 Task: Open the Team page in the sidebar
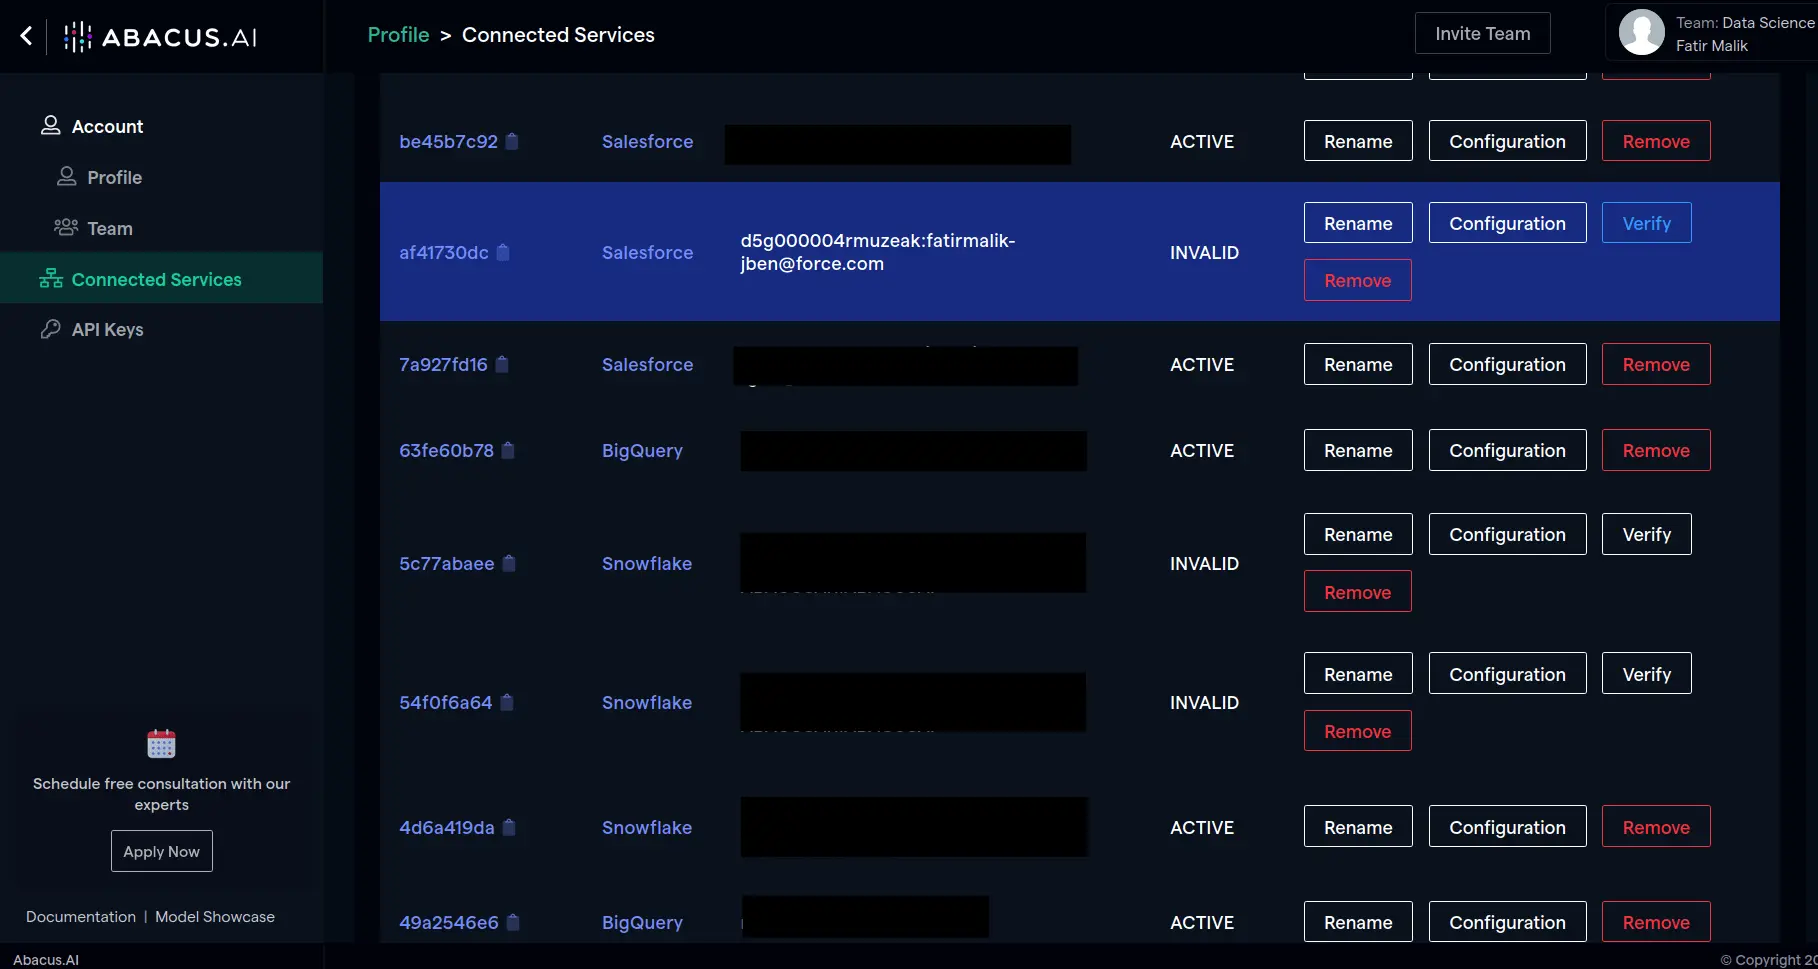point(93,228)
